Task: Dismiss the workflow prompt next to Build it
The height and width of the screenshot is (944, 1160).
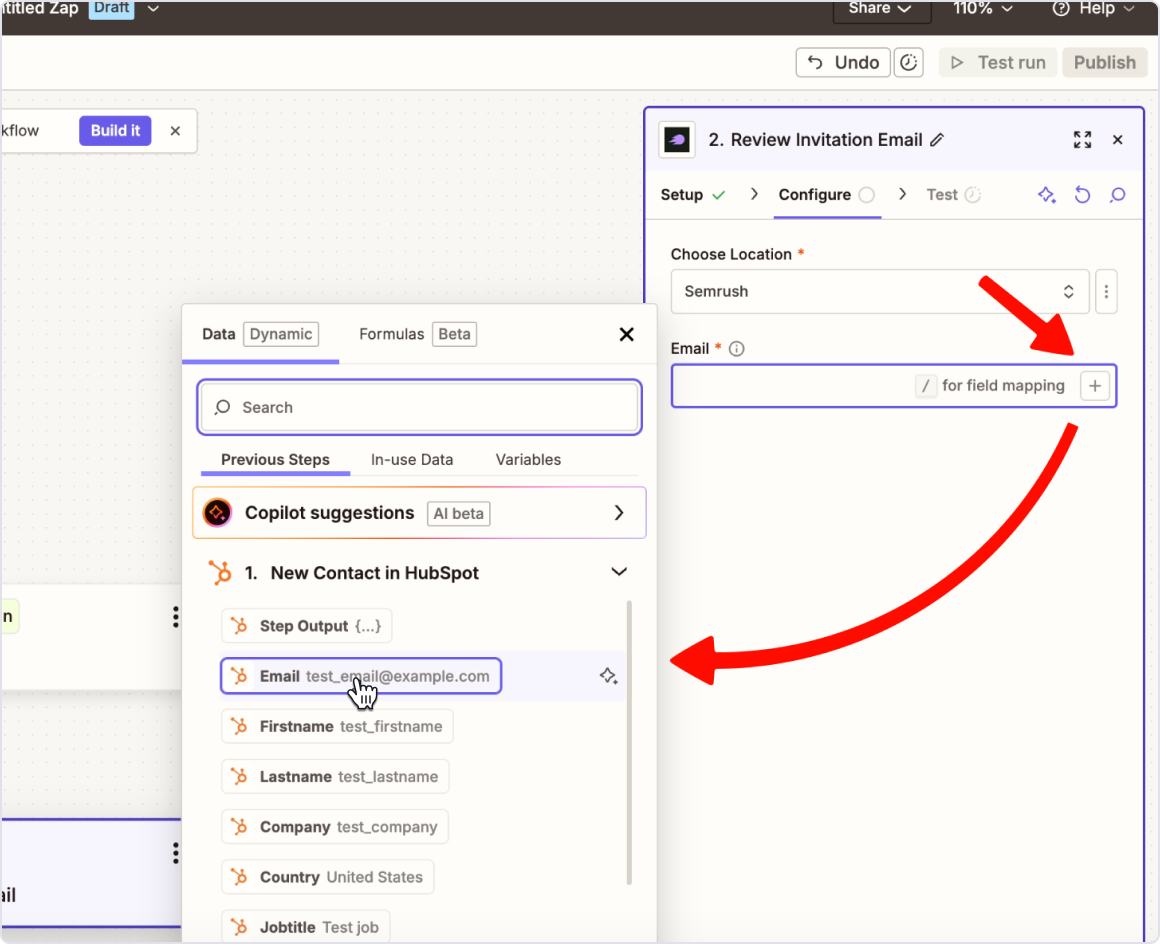Action: click(x=175, y=131)
